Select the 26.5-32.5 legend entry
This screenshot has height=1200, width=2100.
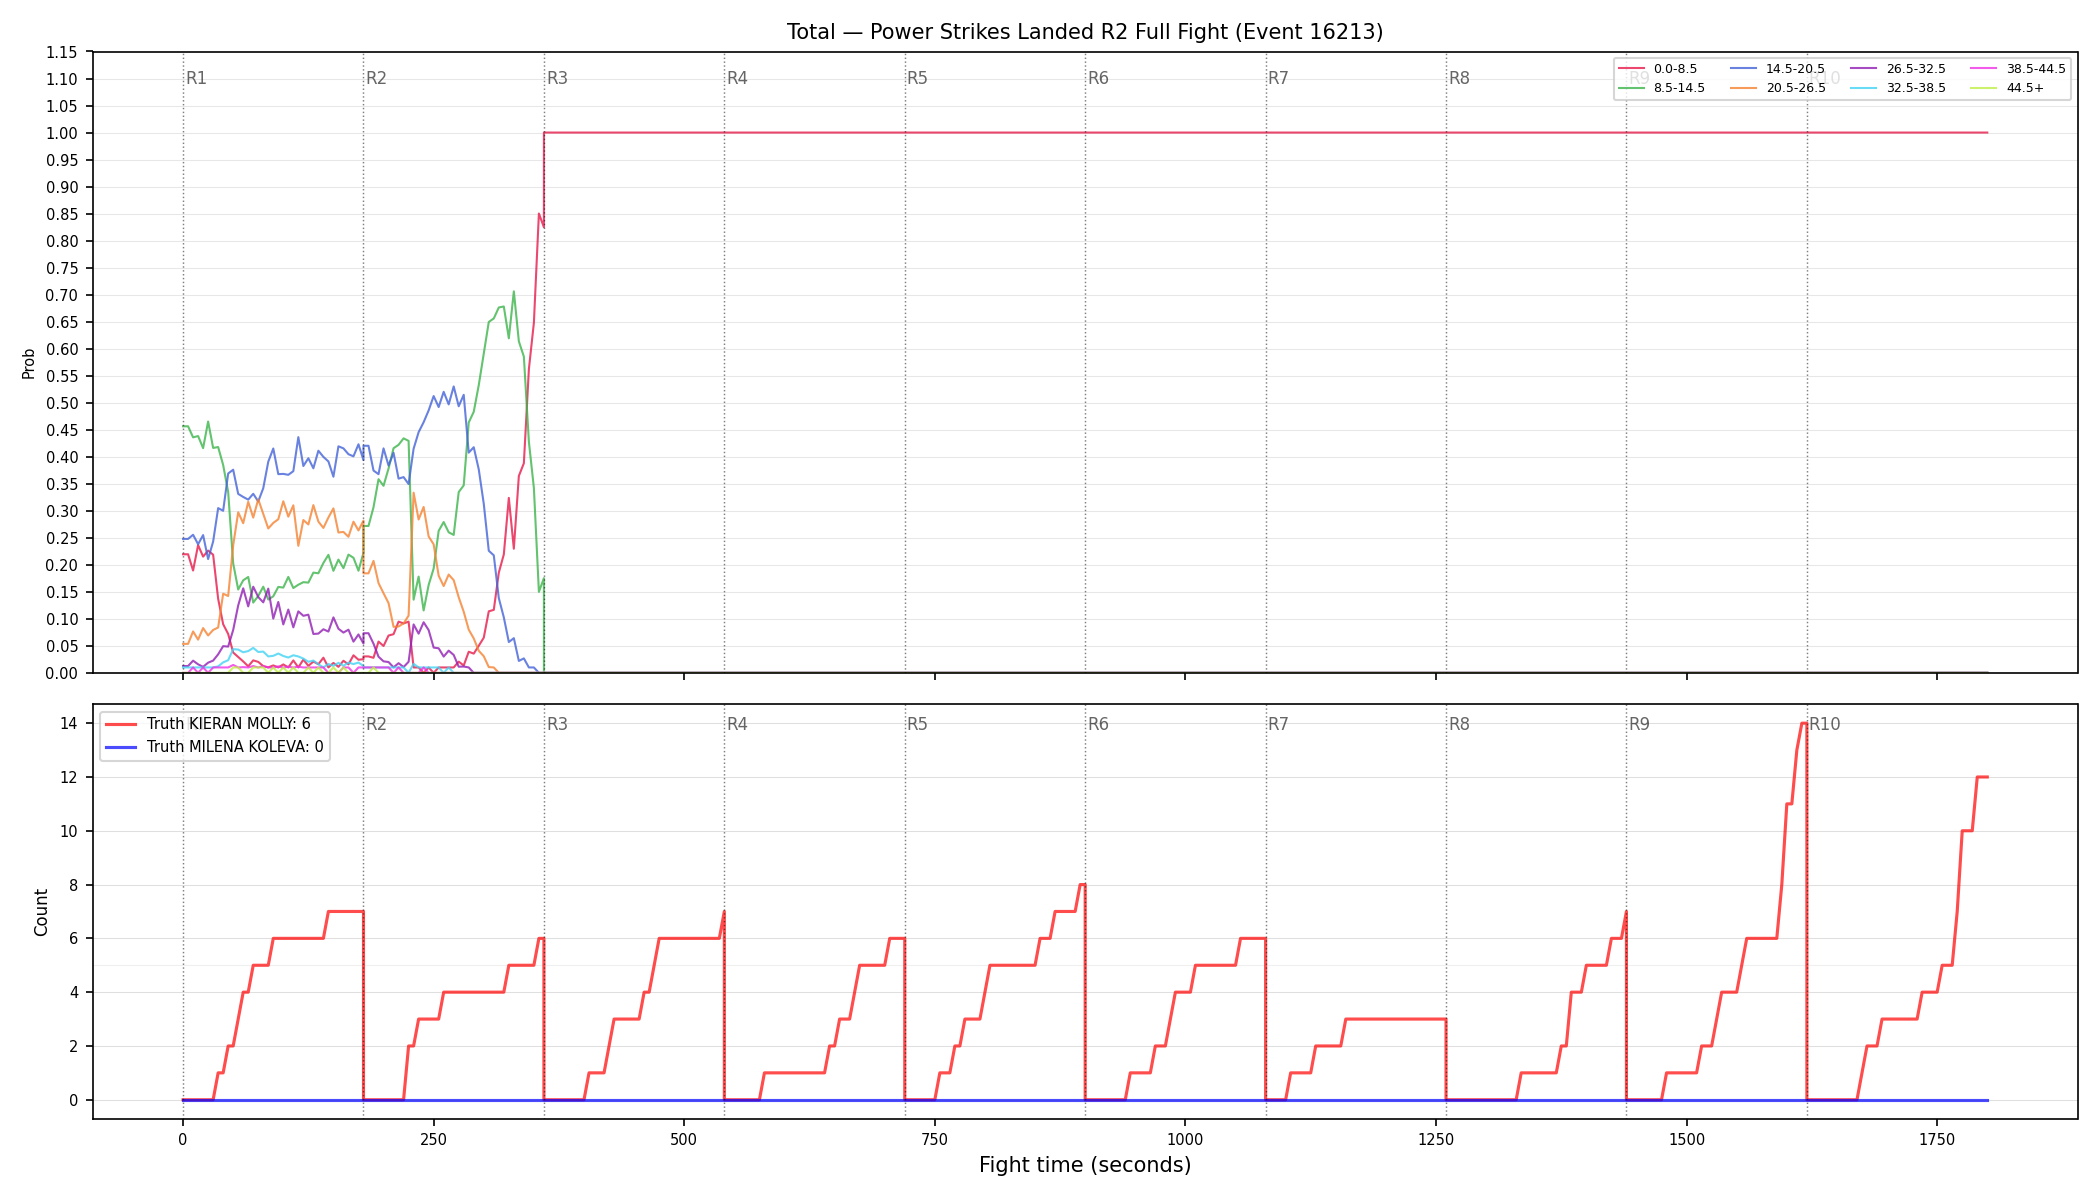click(1898, 69)
